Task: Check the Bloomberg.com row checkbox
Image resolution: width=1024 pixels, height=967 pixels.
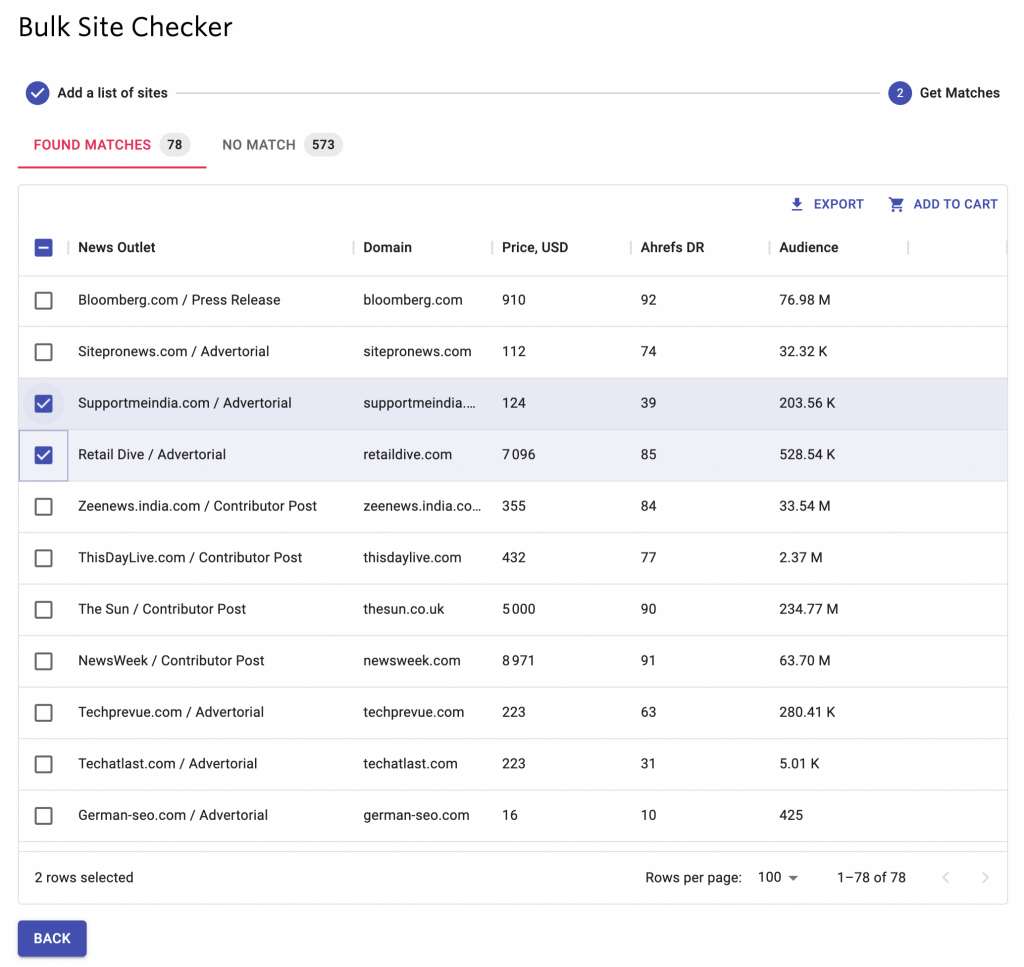Action: [x=44, y=300]
